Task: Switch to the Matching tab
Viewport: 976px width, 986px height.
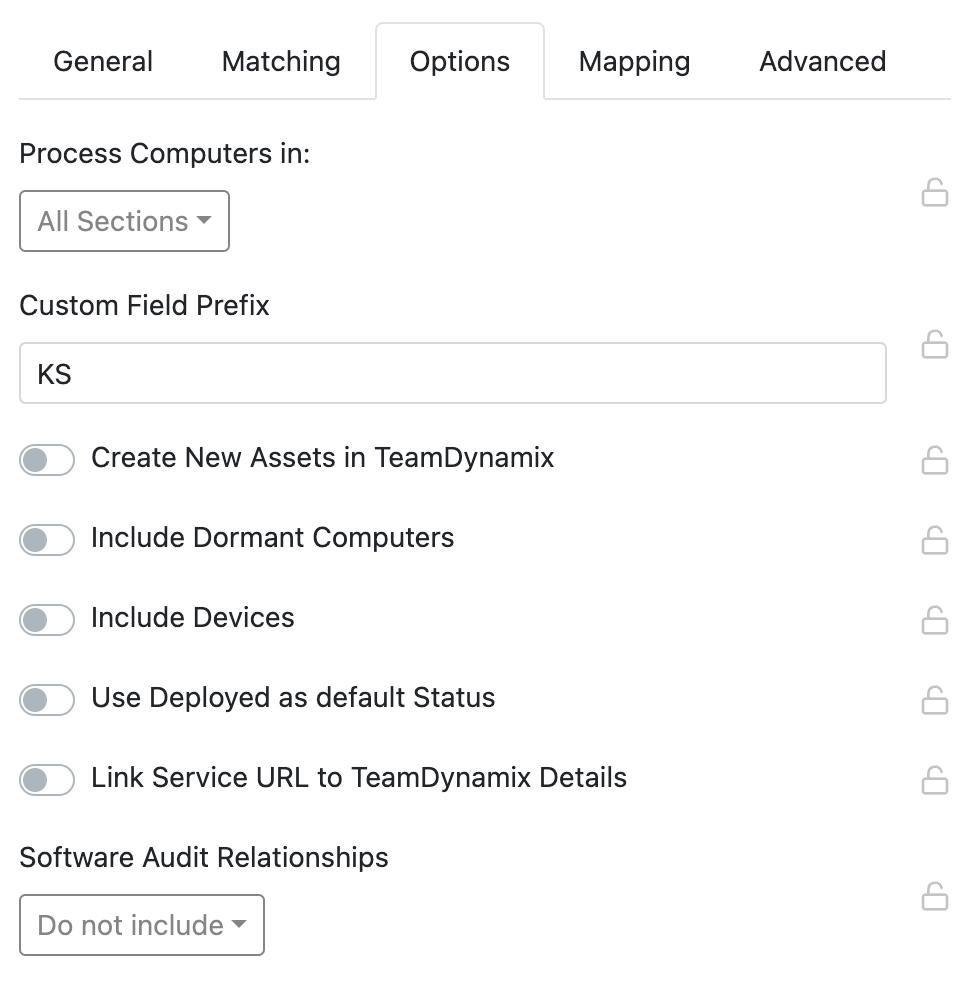Action: [x=280, y=61]
